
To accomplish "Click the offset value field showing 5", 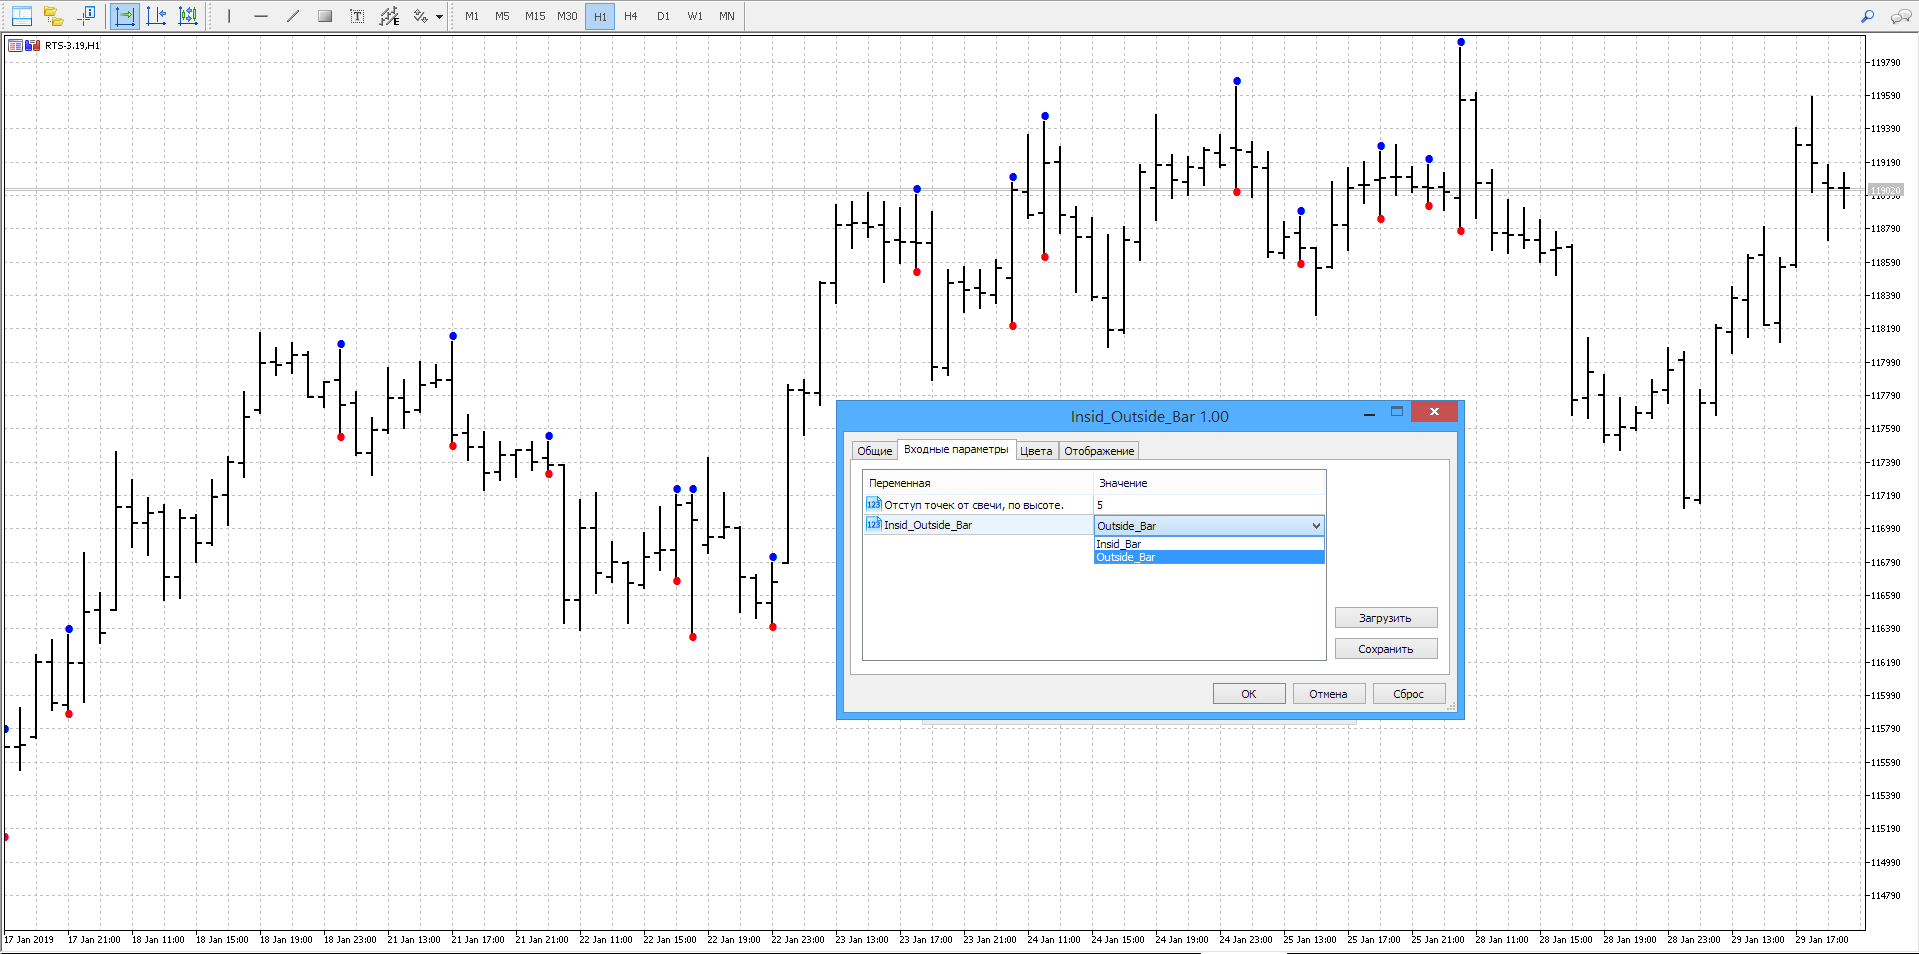I will [1209, 505].
